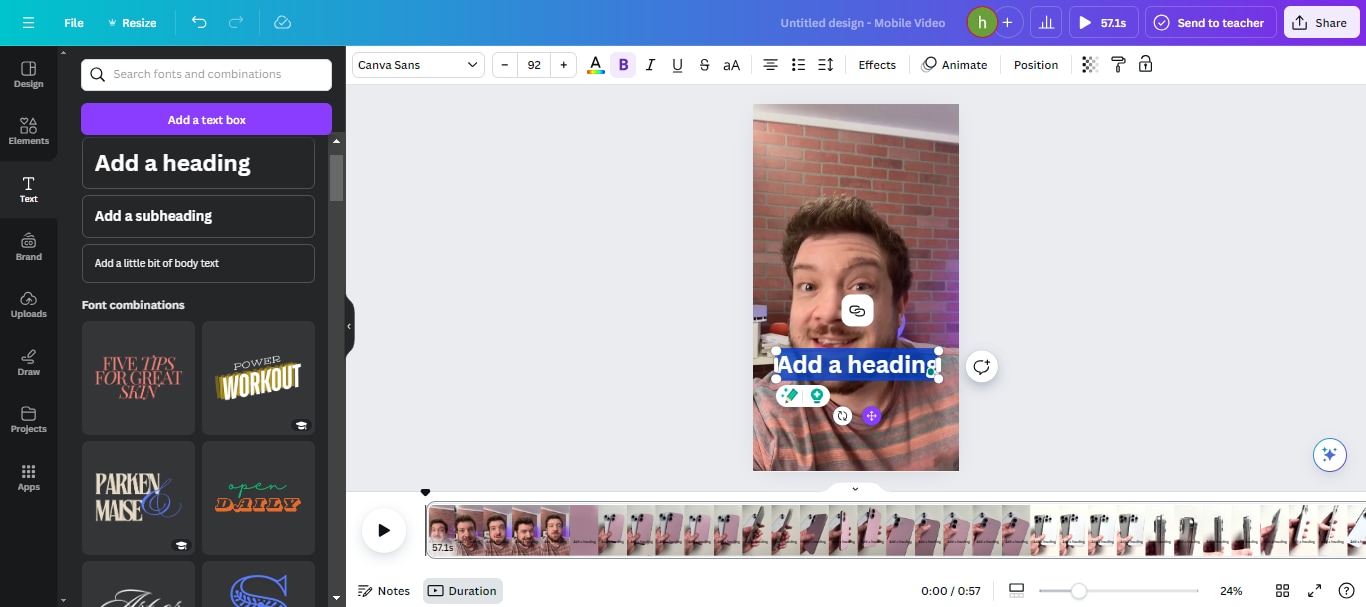Select the Text sidebar tab
The width and height of the screenshot is (1366, 607).
(x=28, y=189)
